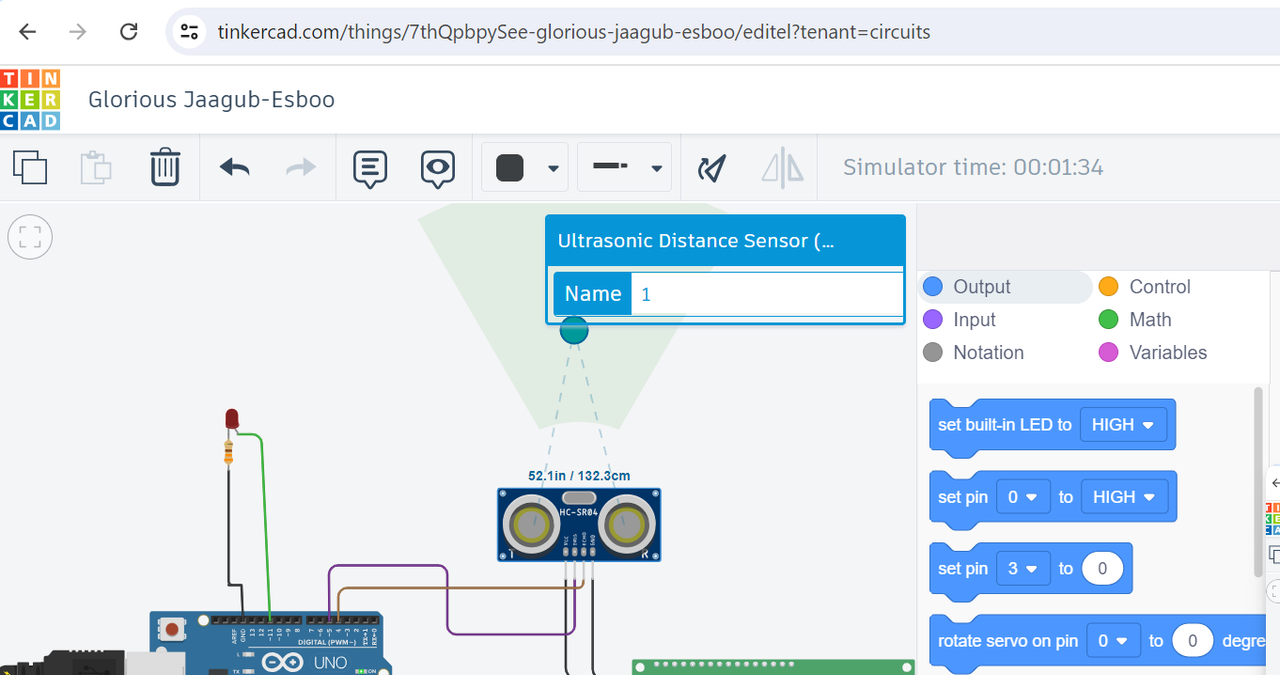
Task: Click the Ultrasonic Distance Sensor panel title
Action: 695,241
